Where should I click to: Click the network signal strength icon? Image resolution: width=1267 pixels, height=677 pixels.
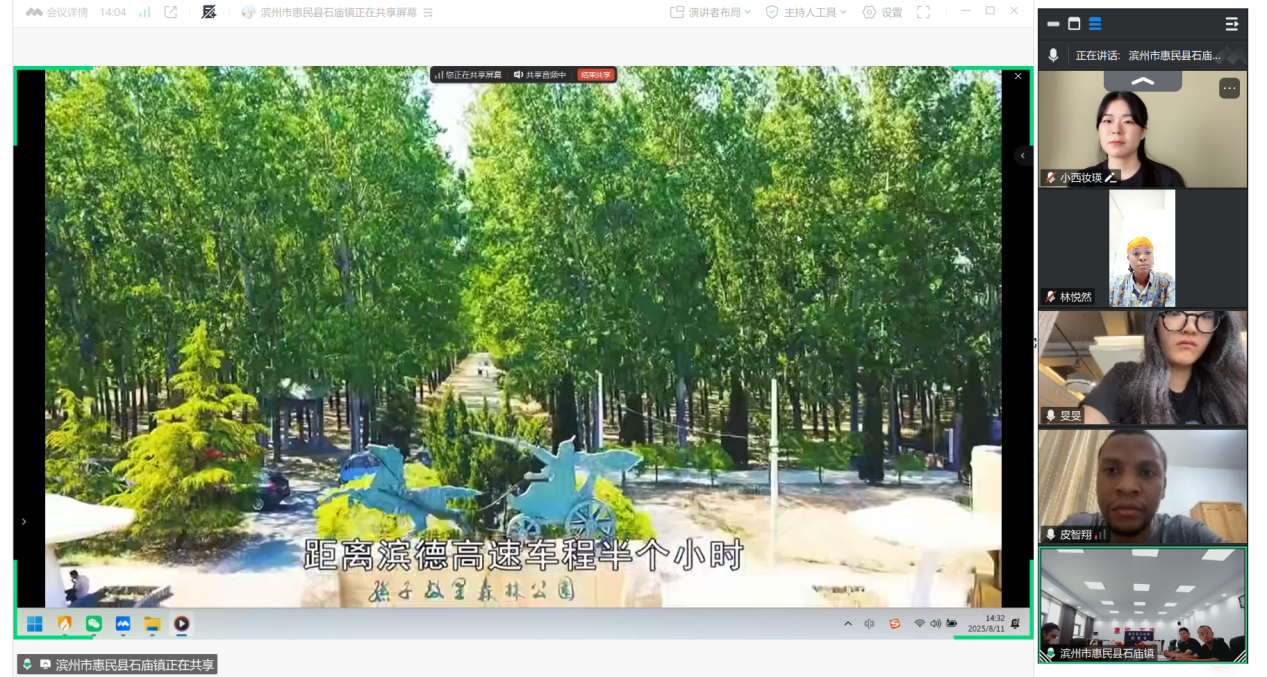[145, 12]
